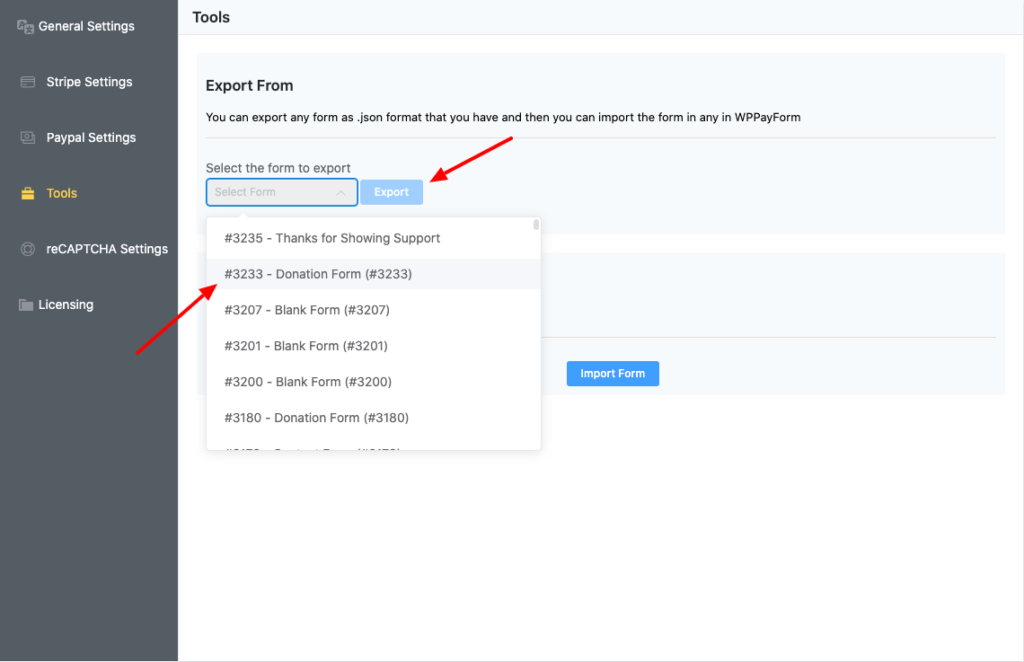Select '#3233 - Donation Form' from list
Viewport: 1024px width, 662px height.
pos(318,274)
